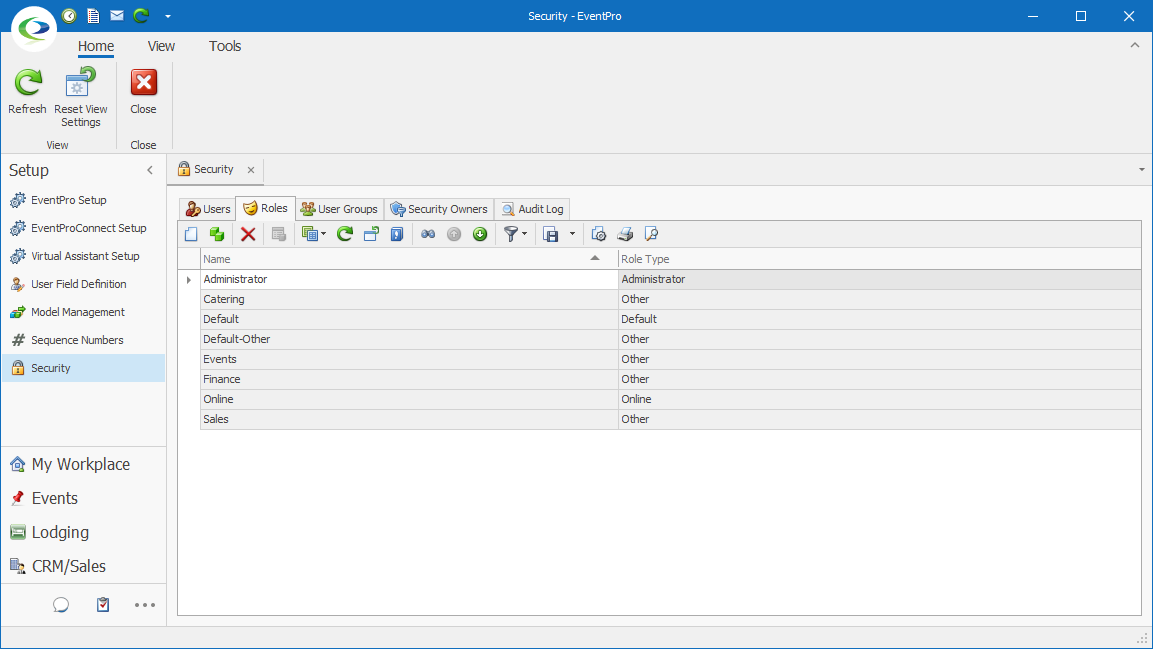
Task: Switch to the Tools ribbon tab
Action: coord(225,46)
